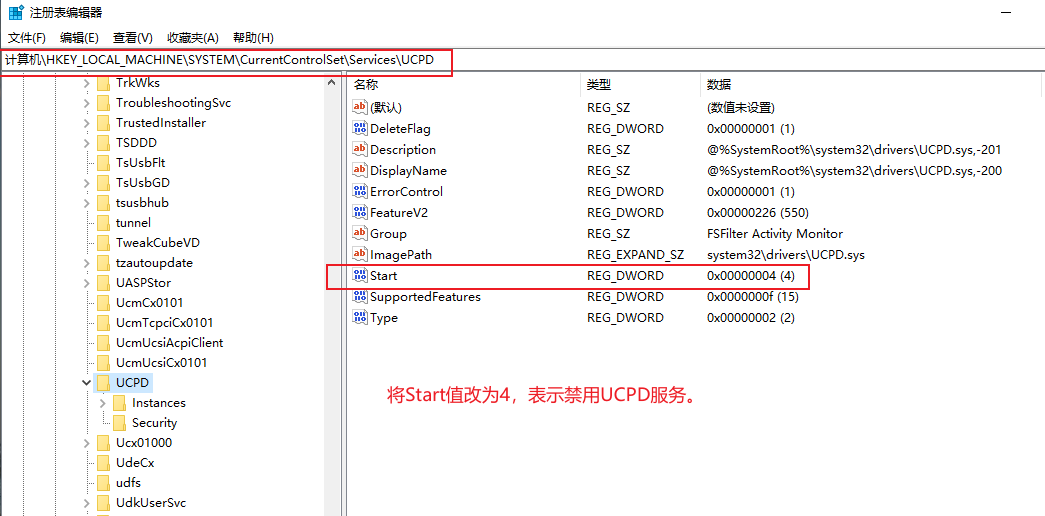The width and height of the screenshot is (1045, 516).
Task: Click the 0x0000000f (15) data cell
Action: coord(753,297)
